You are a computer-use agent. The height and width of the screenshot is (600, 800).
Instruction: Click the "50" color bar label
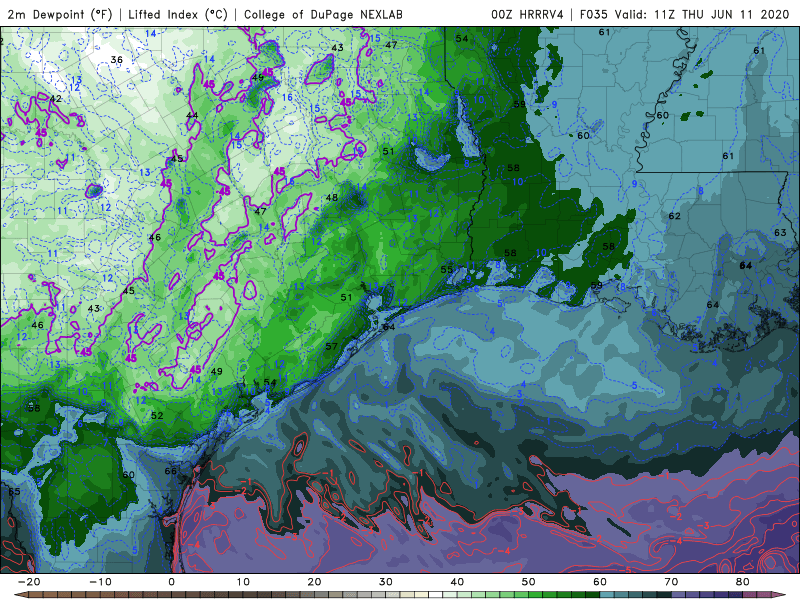[x=529, y=582]
